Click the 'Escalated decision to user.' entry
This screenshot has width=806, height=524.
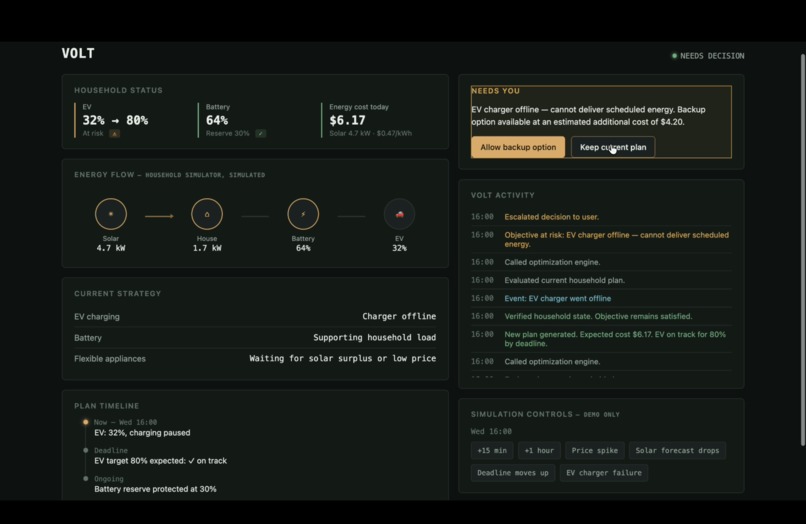pyautogui.click(x=552, y=217)
